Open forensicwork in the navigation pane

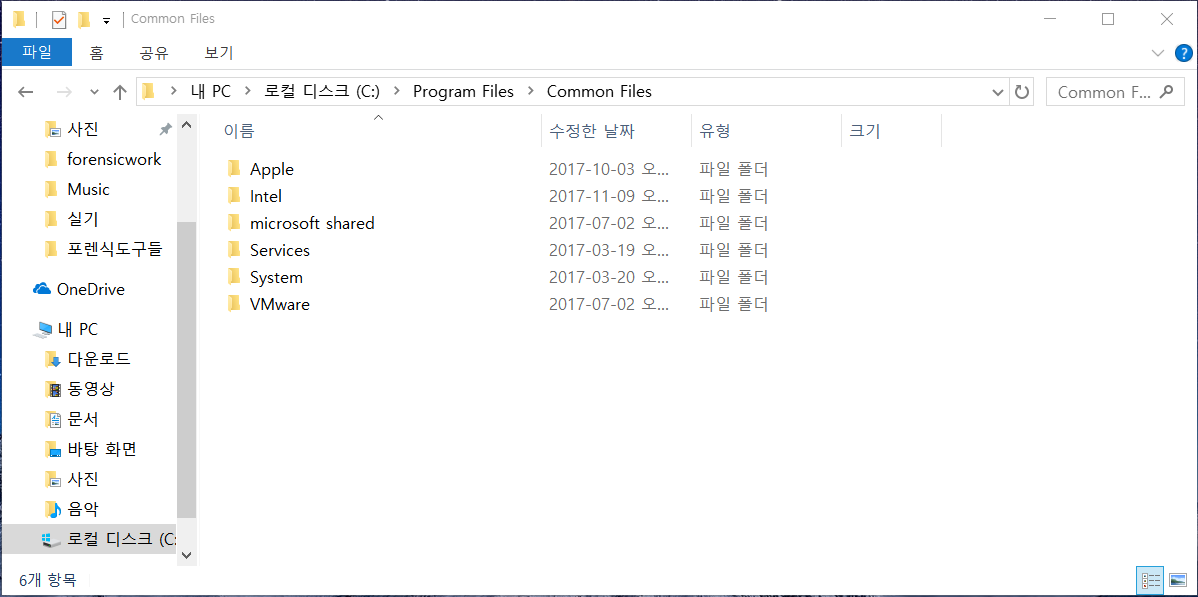coord(114,159)
